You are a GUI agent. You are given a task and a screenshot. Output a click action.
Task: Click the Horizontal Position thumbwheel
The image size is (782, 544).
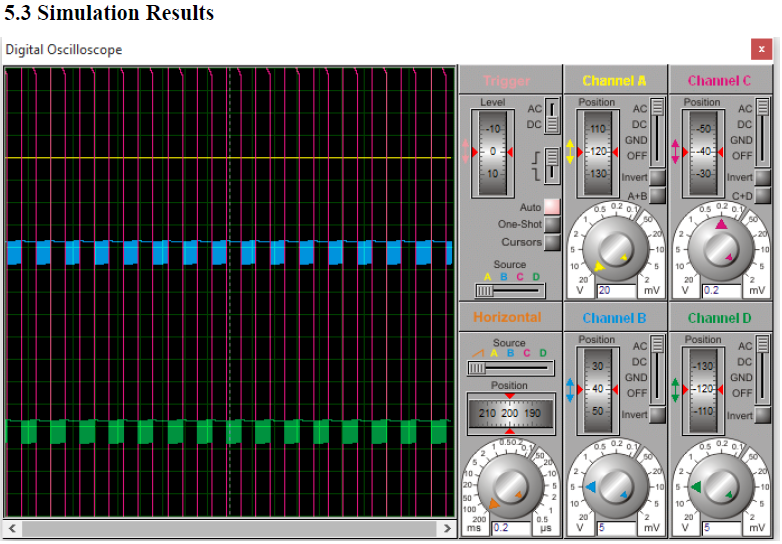(510, 413)
